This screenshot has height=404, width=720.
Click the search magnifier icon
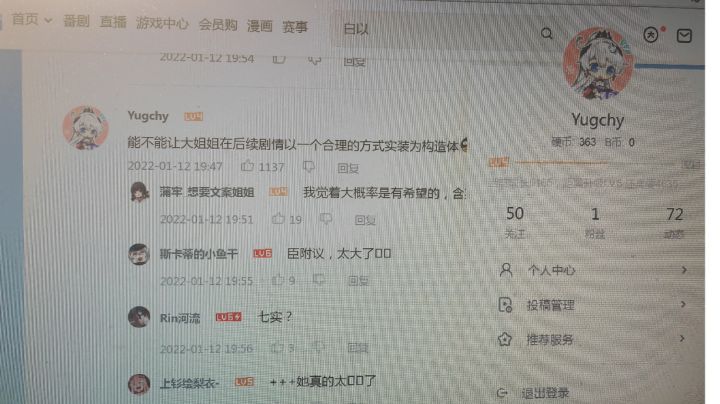tap(546, 34)
